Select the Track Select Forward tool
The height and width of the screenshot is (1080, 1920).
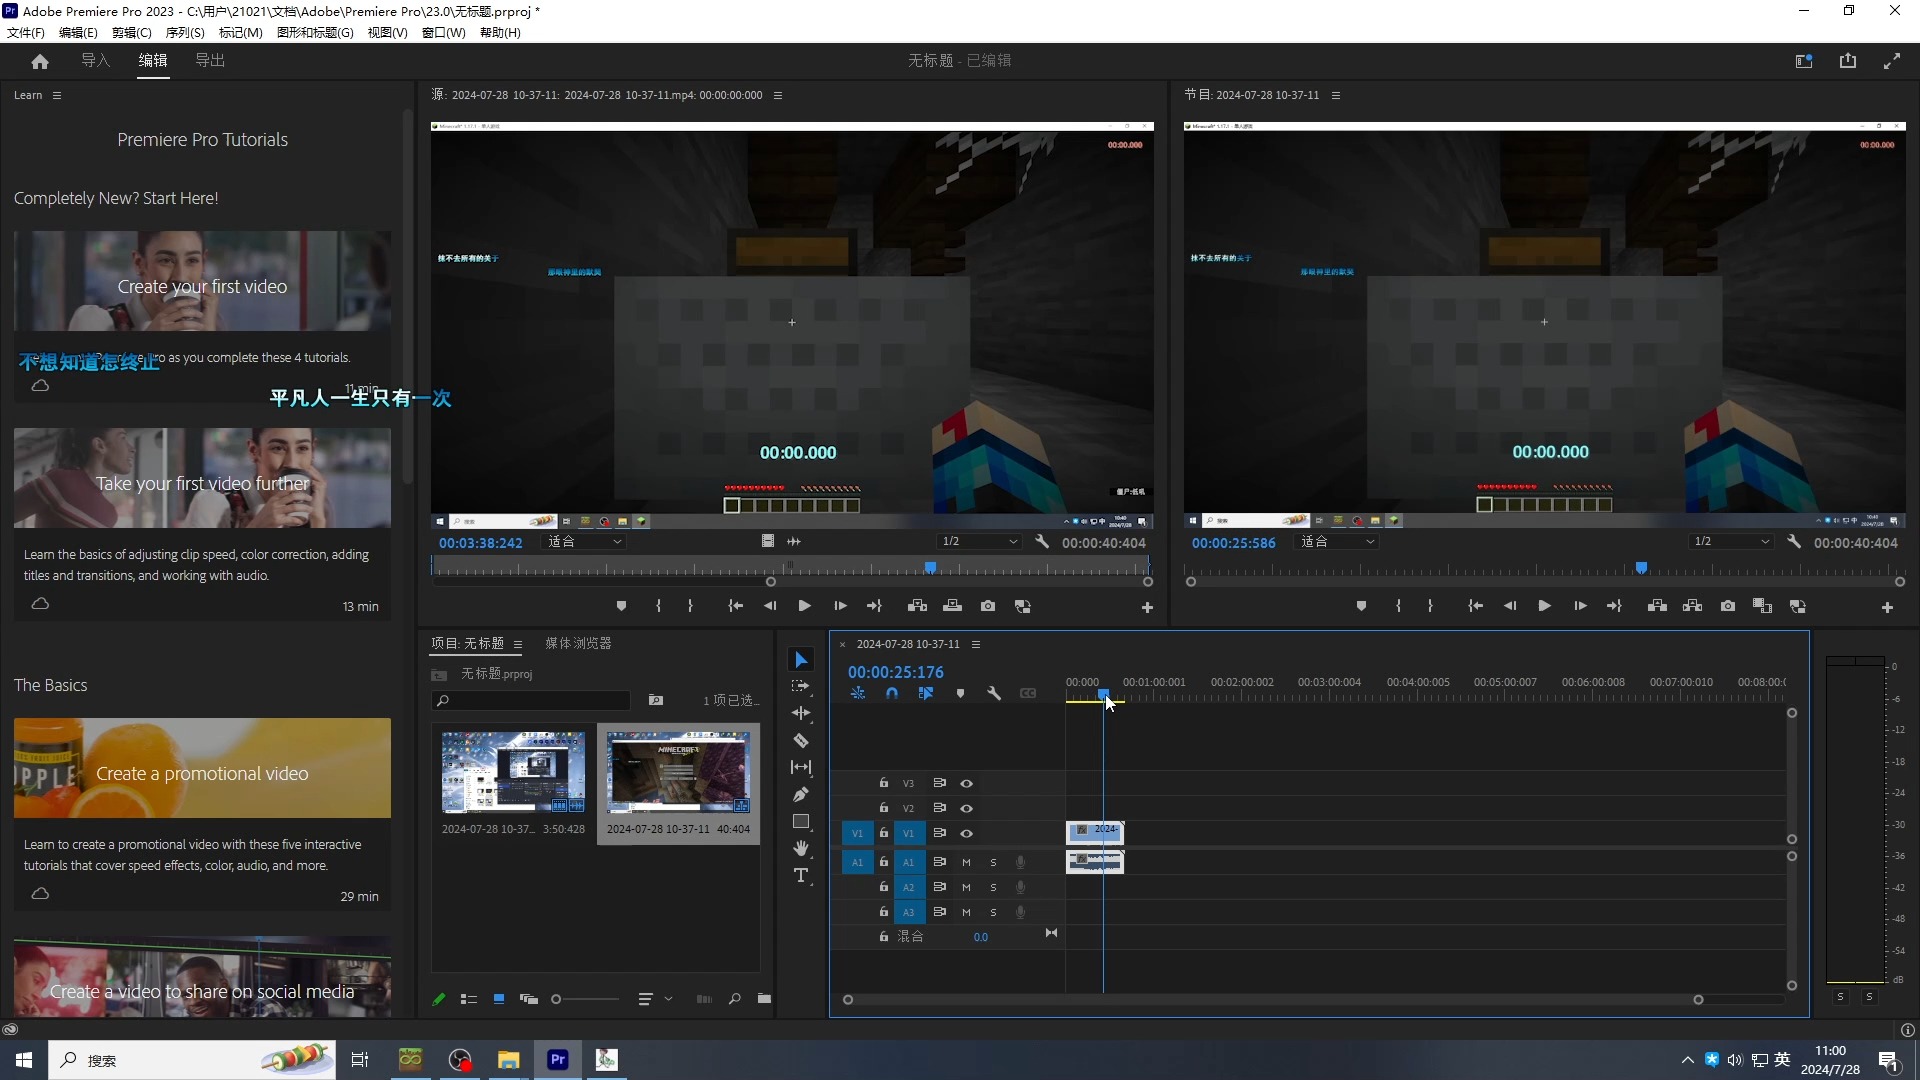(x=801, y=686)
